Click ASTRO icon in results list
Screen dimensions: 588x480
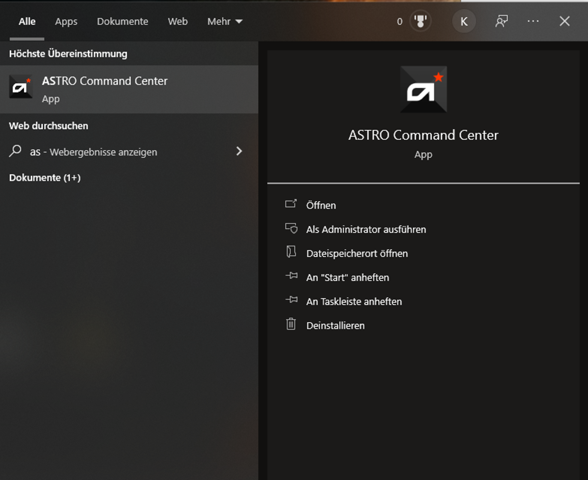point(20,87)
